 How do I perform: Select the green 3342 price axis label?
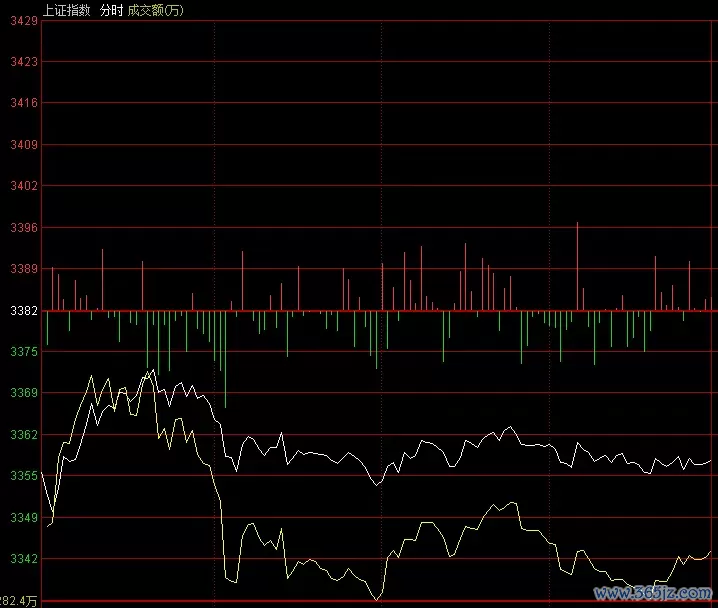tap(19, 559)
